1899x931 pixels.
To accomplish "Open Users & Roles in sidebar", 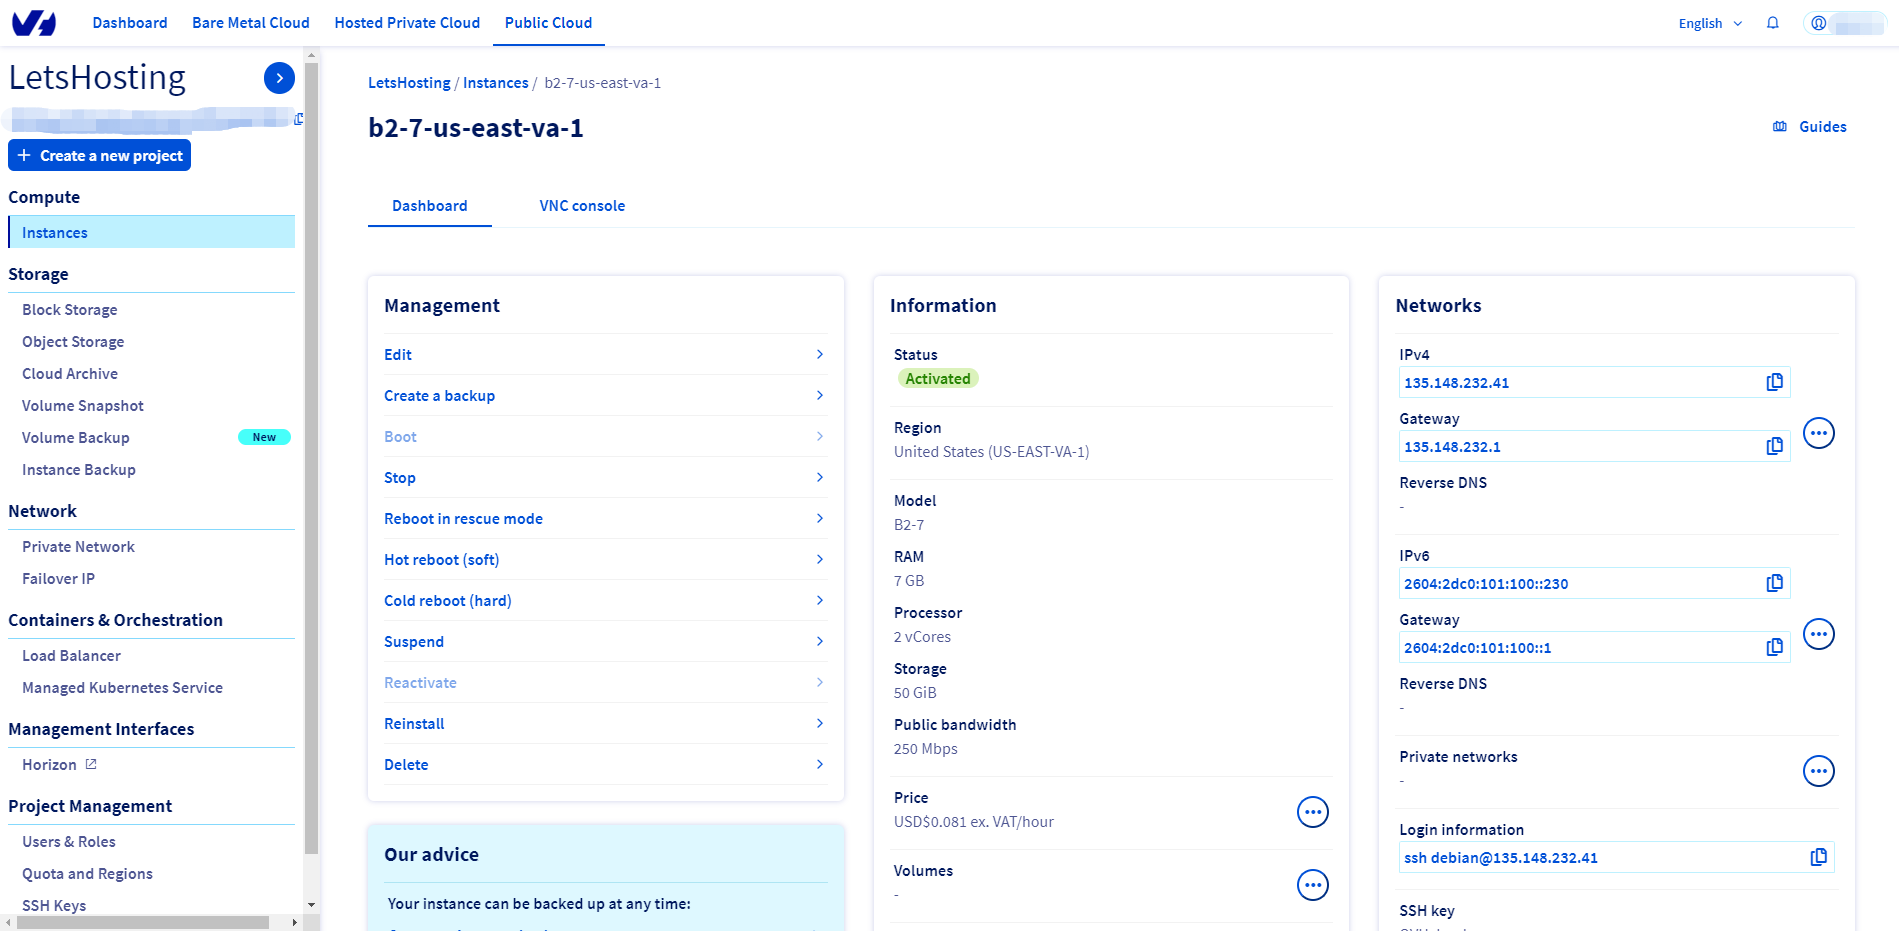I will [x=69, y=842].
